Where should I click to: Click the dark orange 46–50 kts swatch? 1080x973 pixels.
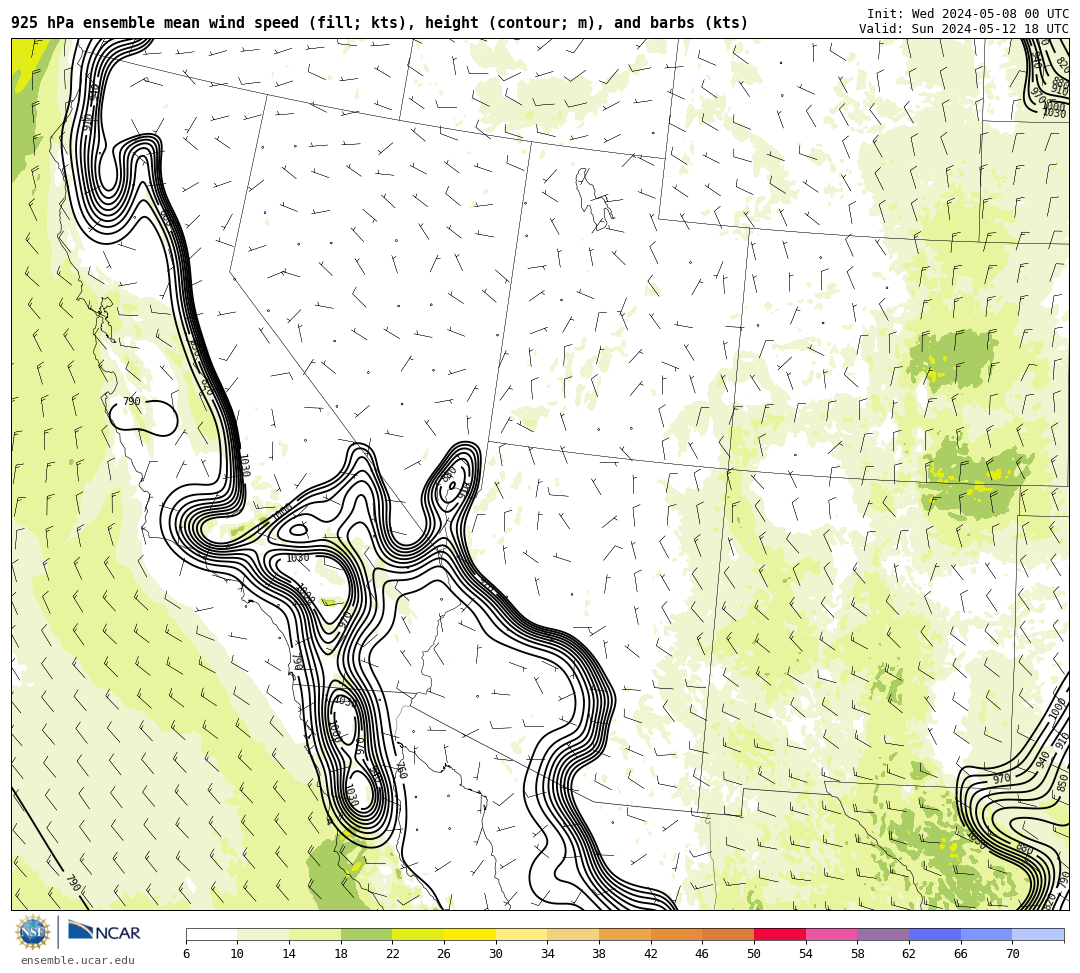[x=728, y=934]
